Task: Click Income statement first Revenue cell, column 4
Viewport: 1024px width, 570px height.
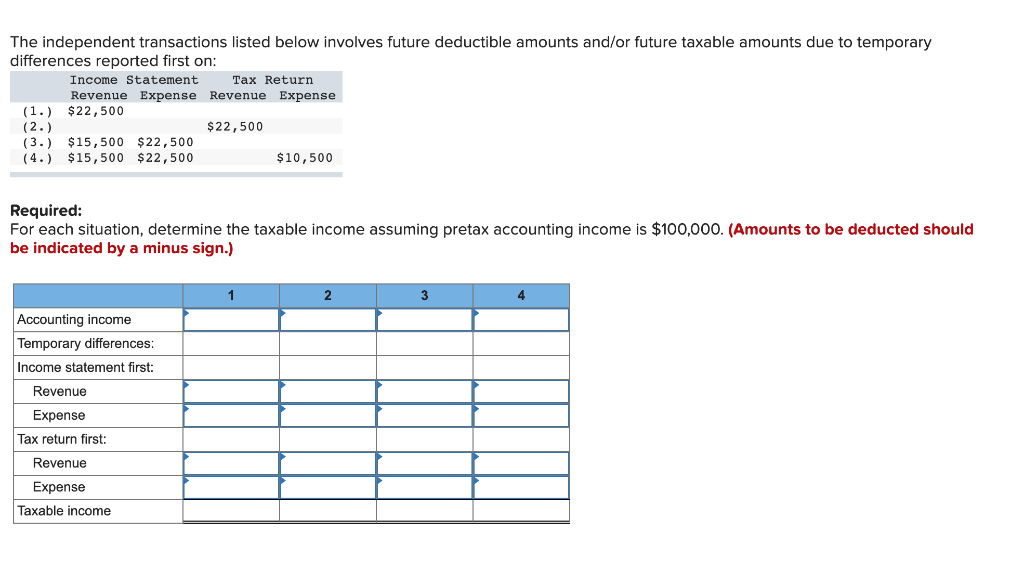Action: (x=521, y=392)
